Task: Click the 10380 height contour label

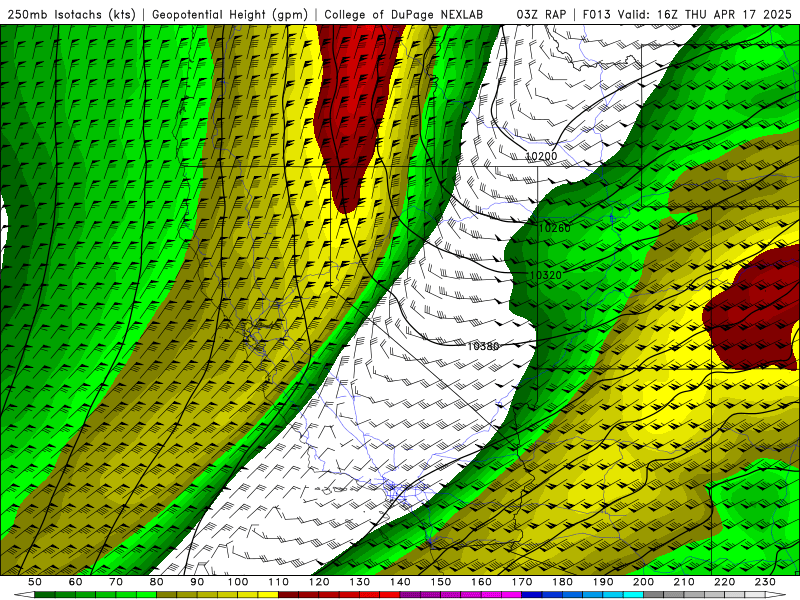Action: pyautogui.click(x=483, y=346)
